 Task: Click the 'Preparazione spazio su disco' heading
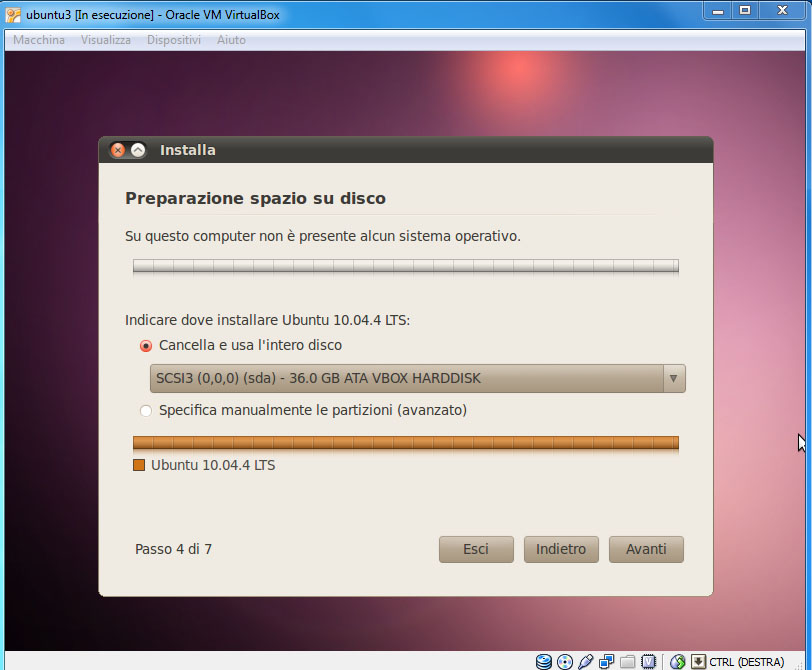pyautogui.click(x=255, y=199)
